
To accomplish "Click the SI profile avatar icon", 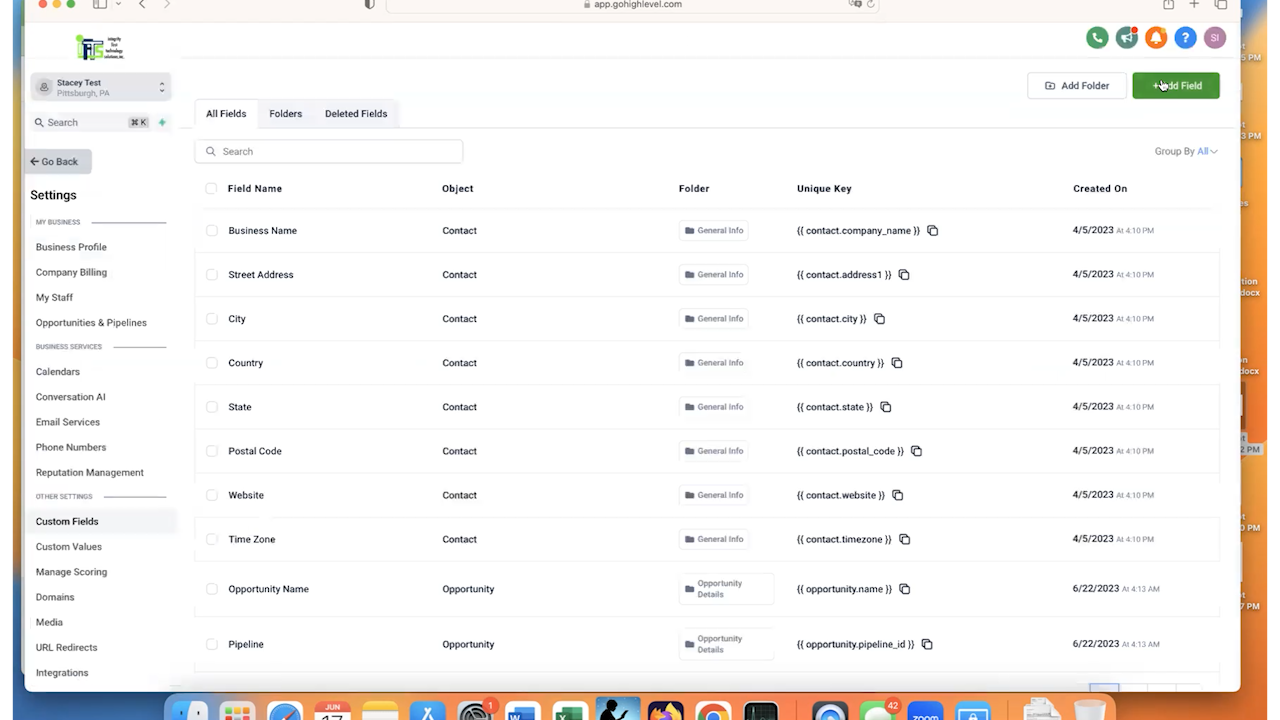I will pyautogui.click(x=1214, y=37).
